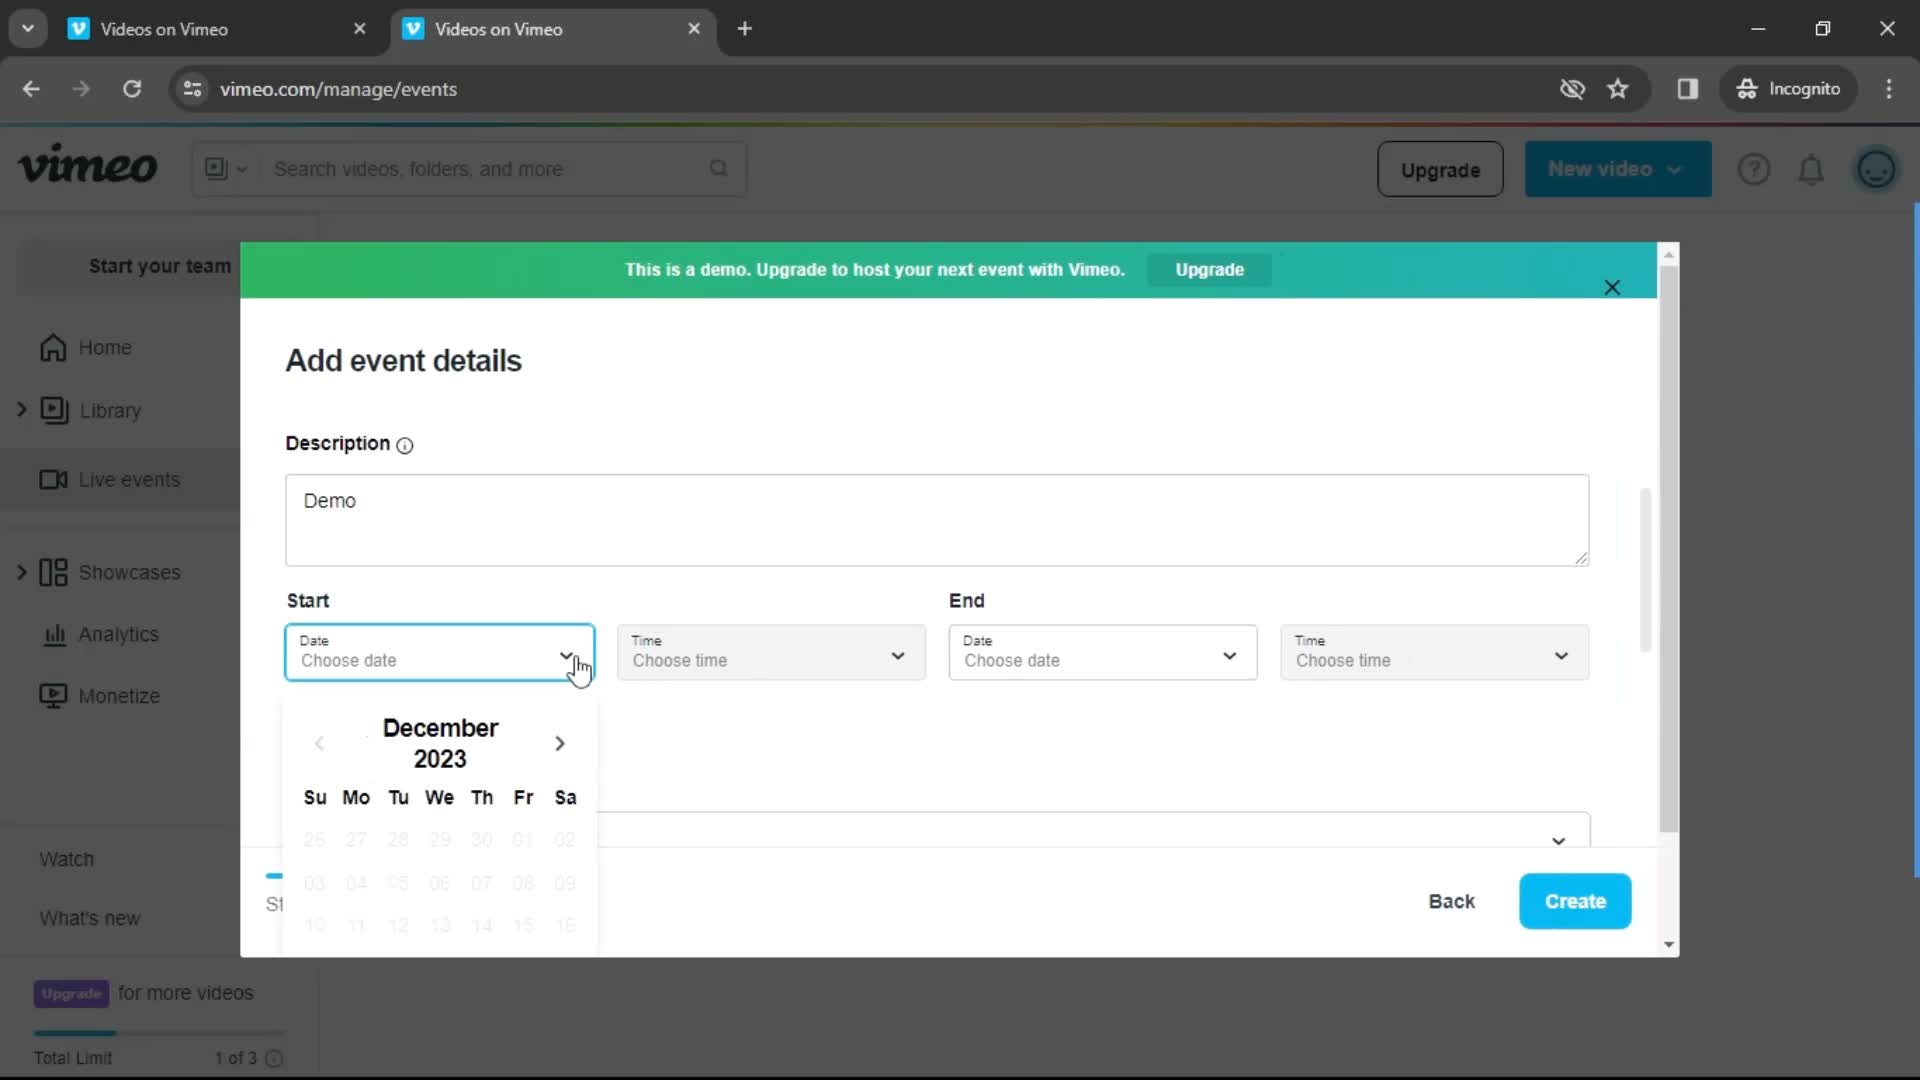The height and width of the screenshot is (1080, 1920).
Task: Click the previous month navigation arrow
Action: point(319,742)
